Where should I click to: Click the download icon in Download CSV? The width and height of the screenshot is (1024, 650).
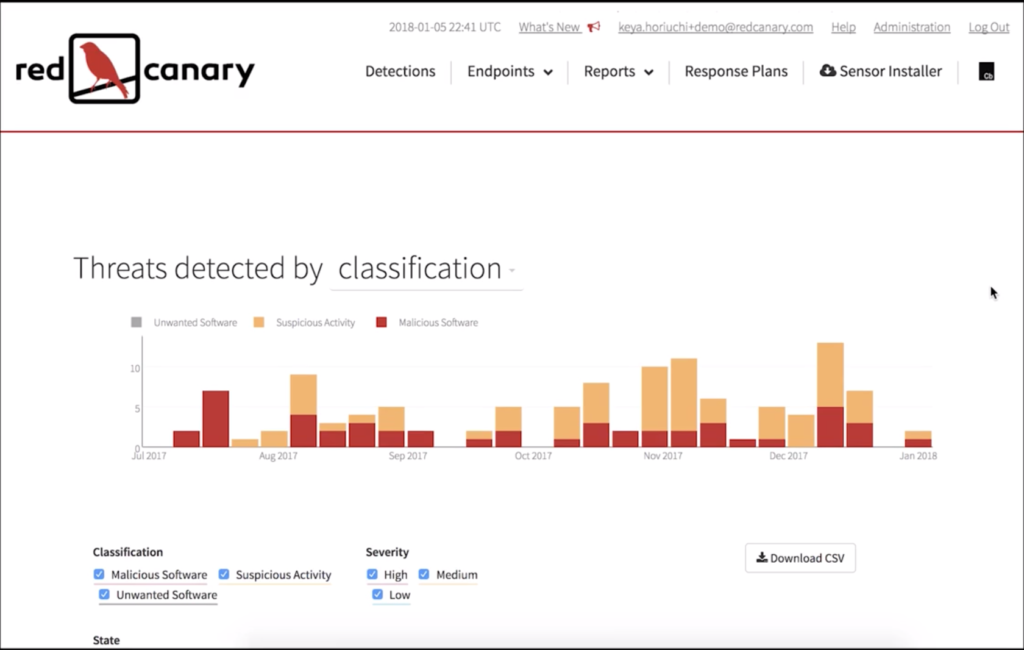[x=761, y=558]
